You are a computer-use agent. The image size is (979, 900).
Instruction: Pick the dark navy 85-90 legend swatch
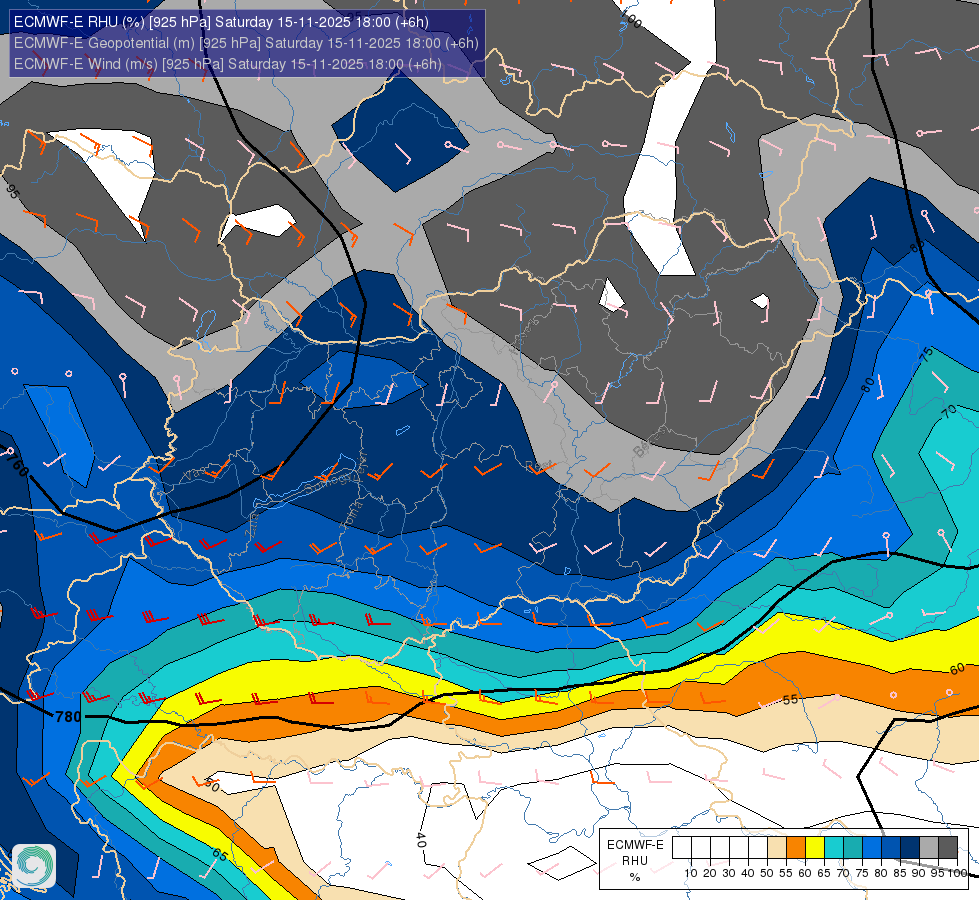pyautogui.click(x=910, y=848)
